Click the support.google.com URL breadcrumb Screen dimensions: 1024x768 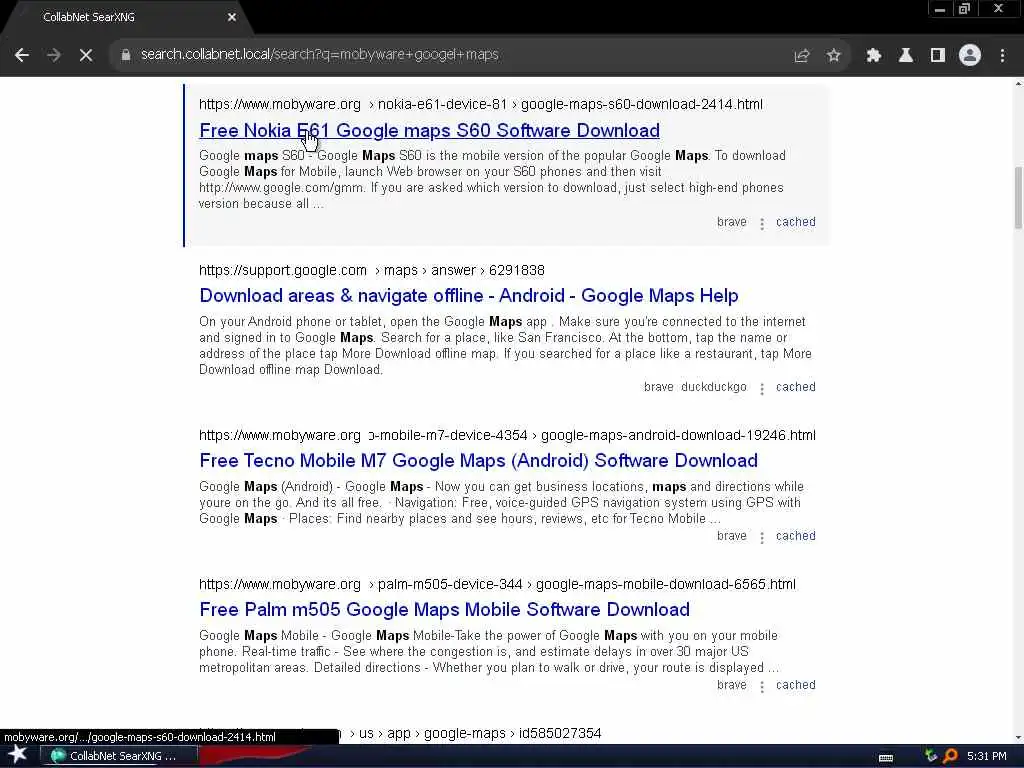pyautogui.click(x=372, y=270)
